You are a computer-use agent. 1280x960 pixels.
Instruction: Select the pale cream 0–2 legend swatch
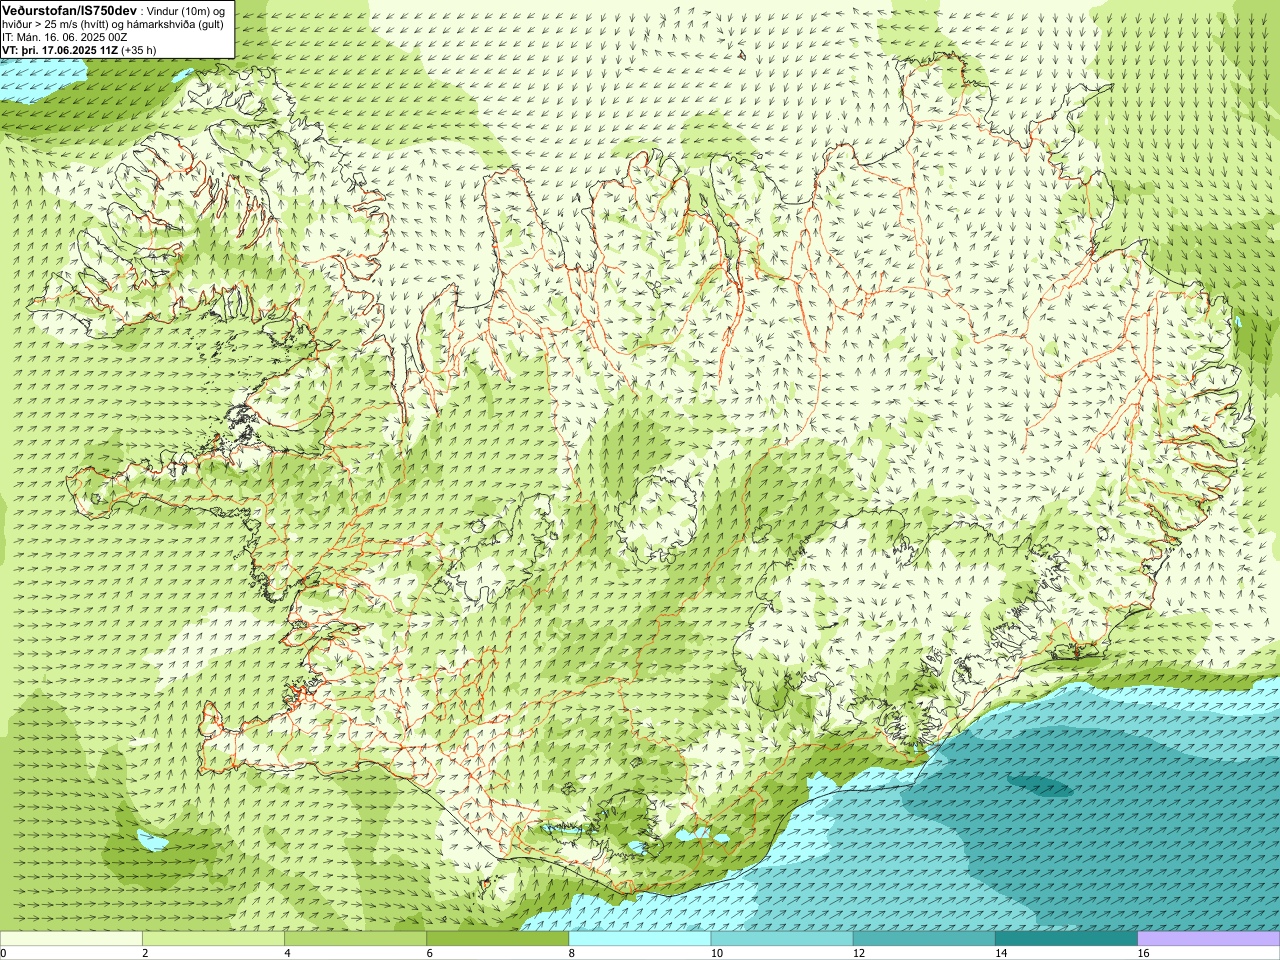coord(71,938)
